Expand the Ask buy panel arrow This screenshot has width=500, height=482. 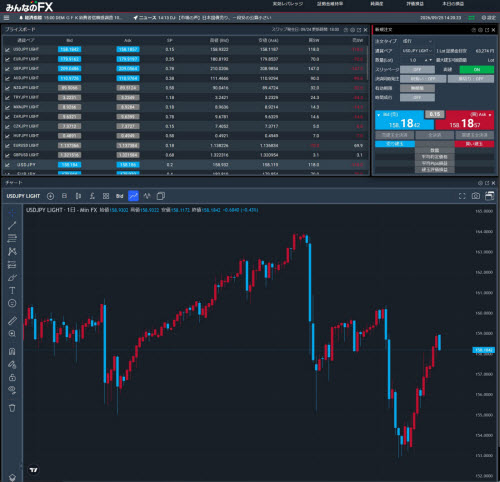(x=490, y=115)
